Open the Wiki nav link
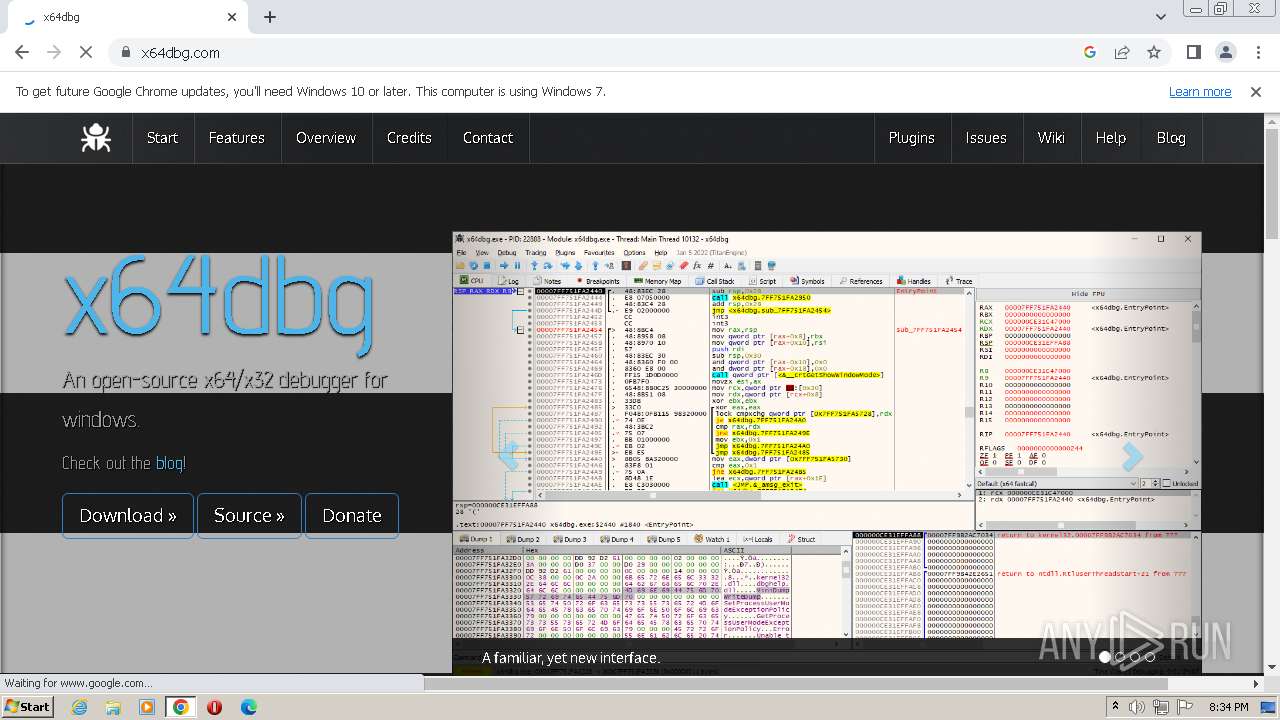This screenshot has height=720, width=1280. point(1051,138)
